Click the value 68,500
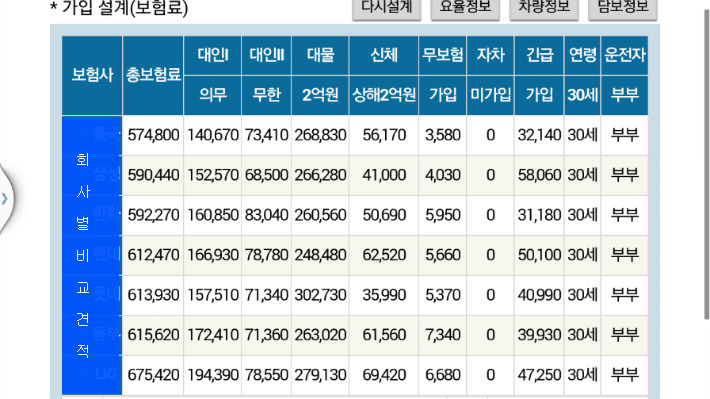 [267, 175]
